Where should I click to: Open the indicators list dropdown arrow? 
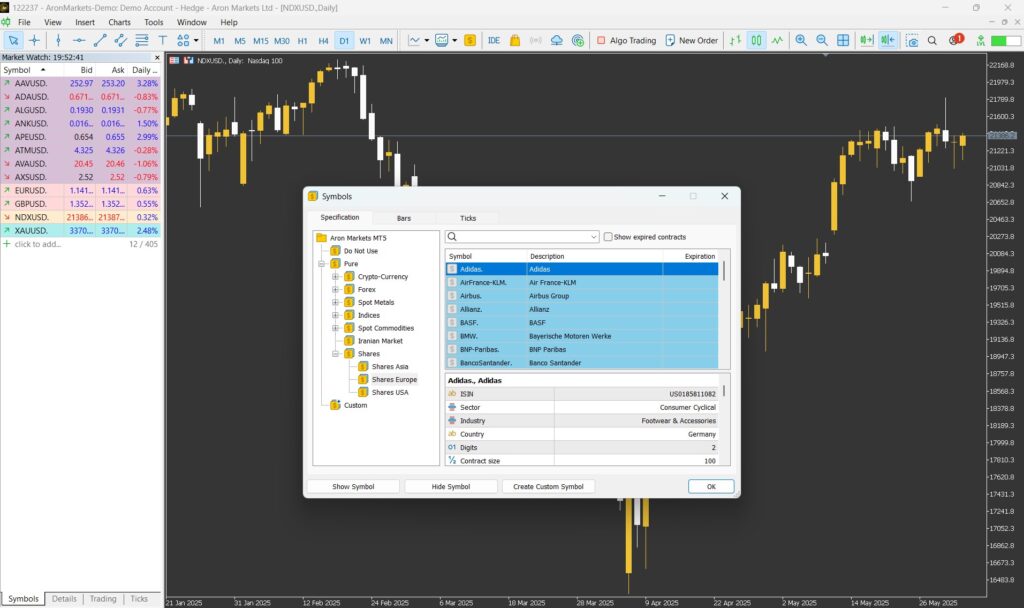point(455,40)
